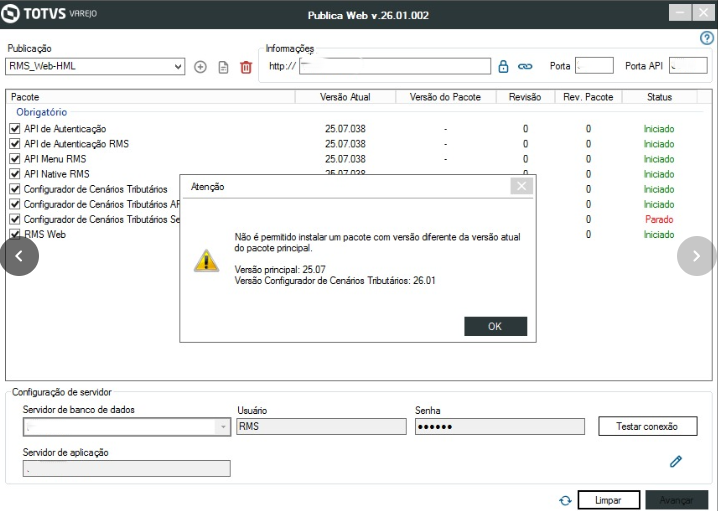718x511 pixels.
Task: Click the http:// URL input field
Action: click(395, 66)
